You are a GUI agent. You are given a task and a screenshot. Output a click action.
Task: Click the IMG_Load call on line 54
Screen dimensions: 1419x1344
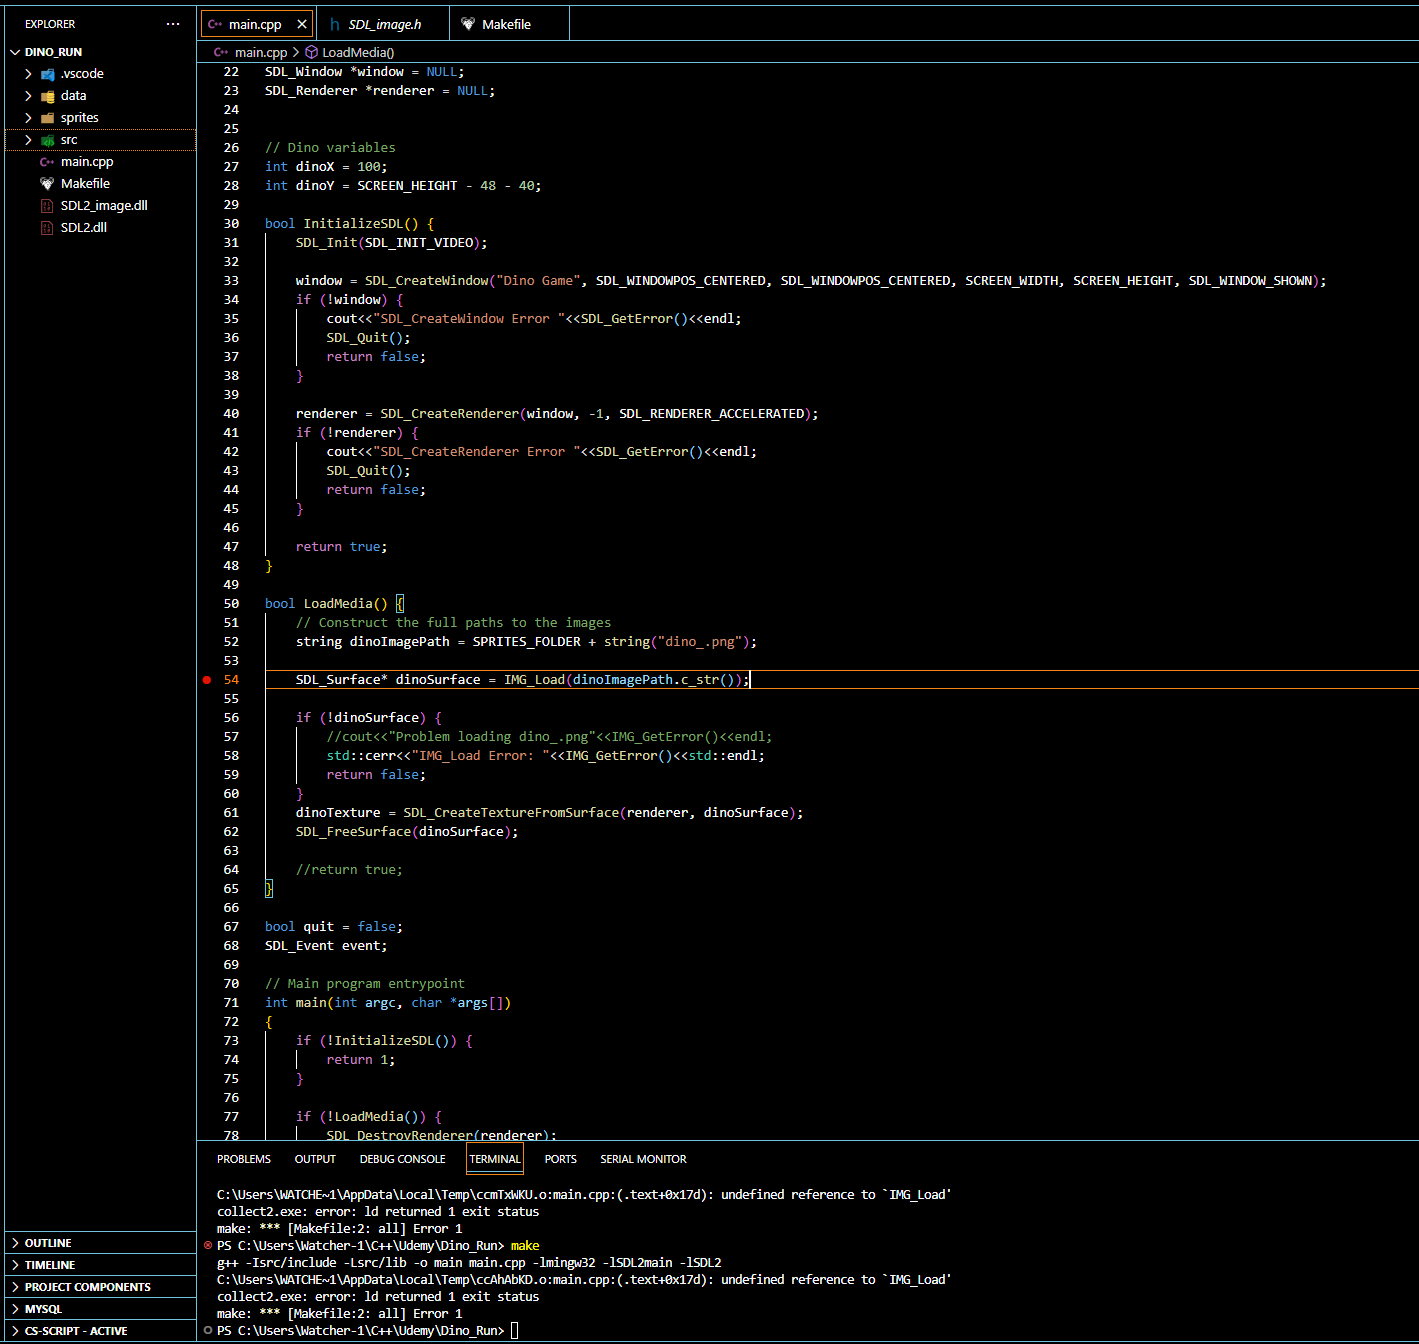(x=534, y=680)
